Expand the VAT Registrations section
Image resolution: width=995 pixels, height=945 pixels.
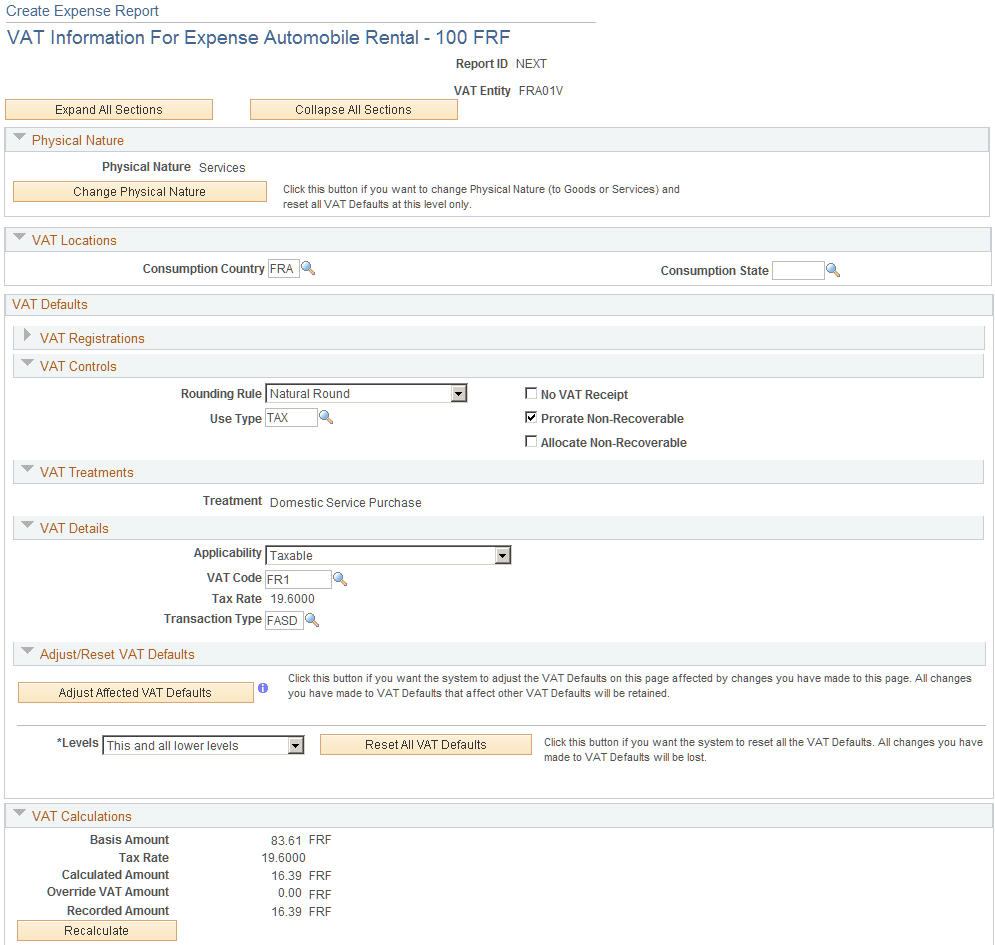point(27,336)
